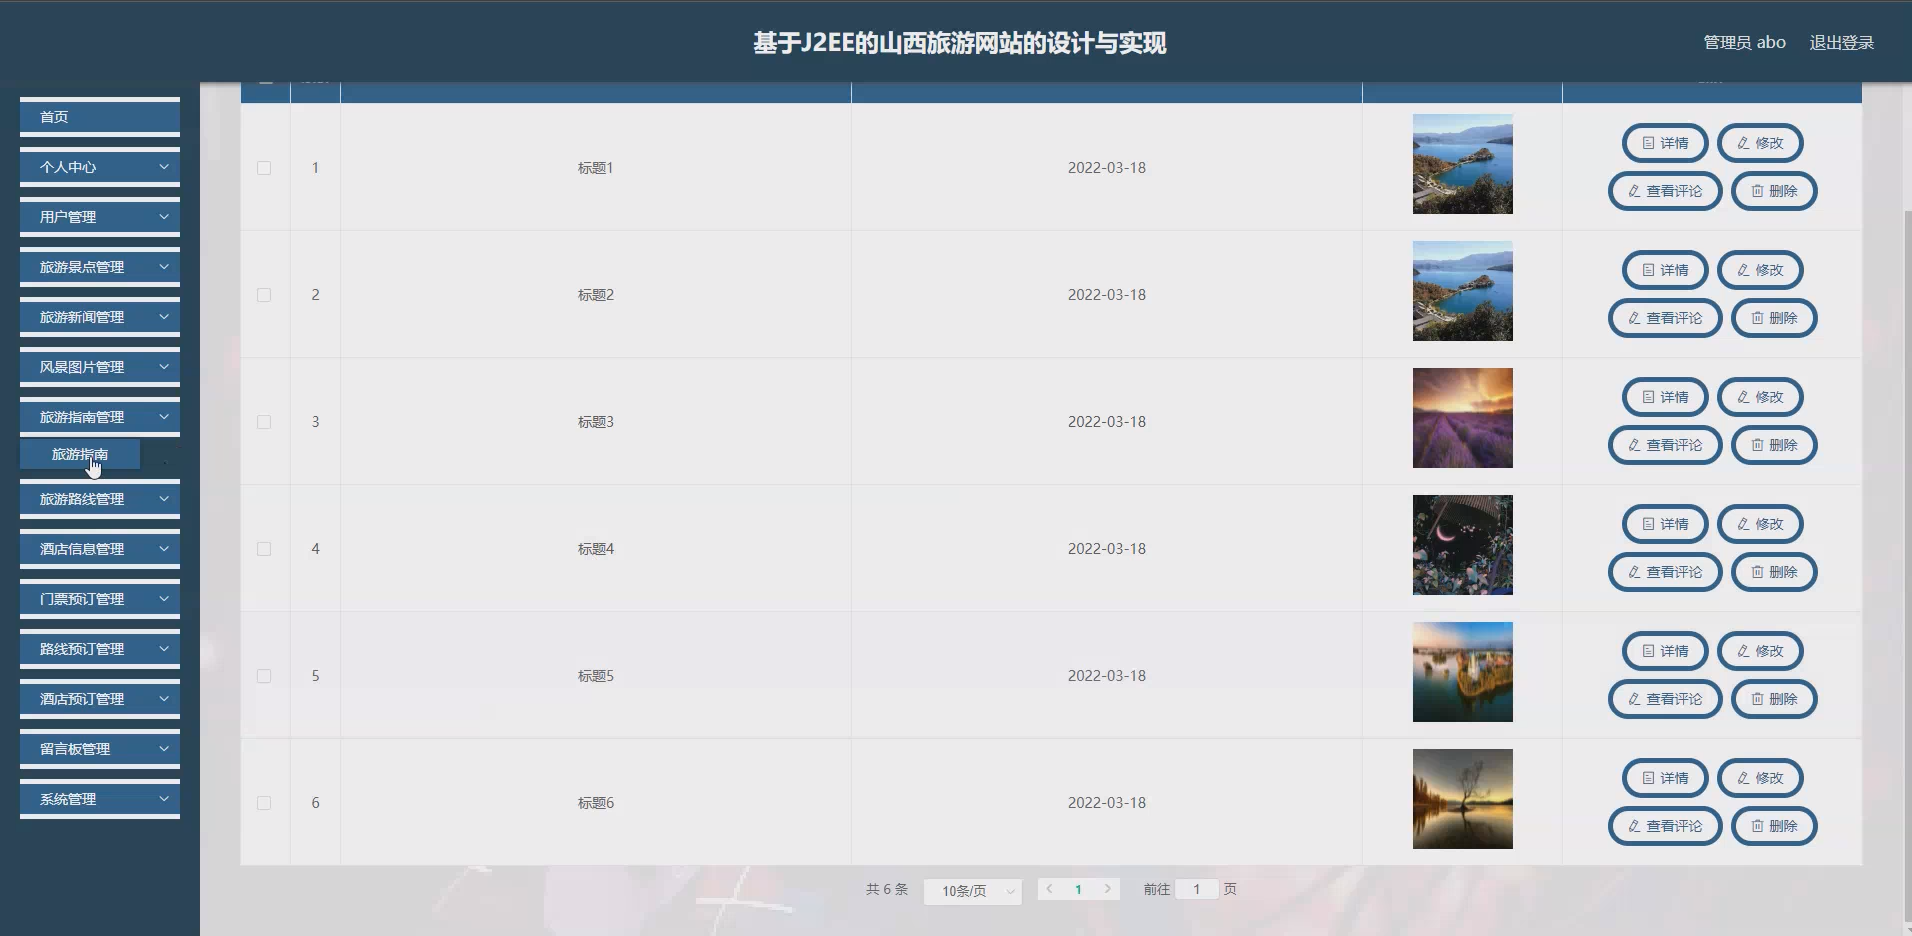Open 详情 for 标题4
Screen dimensions: 1912x936
click(x=1665, y=524)
